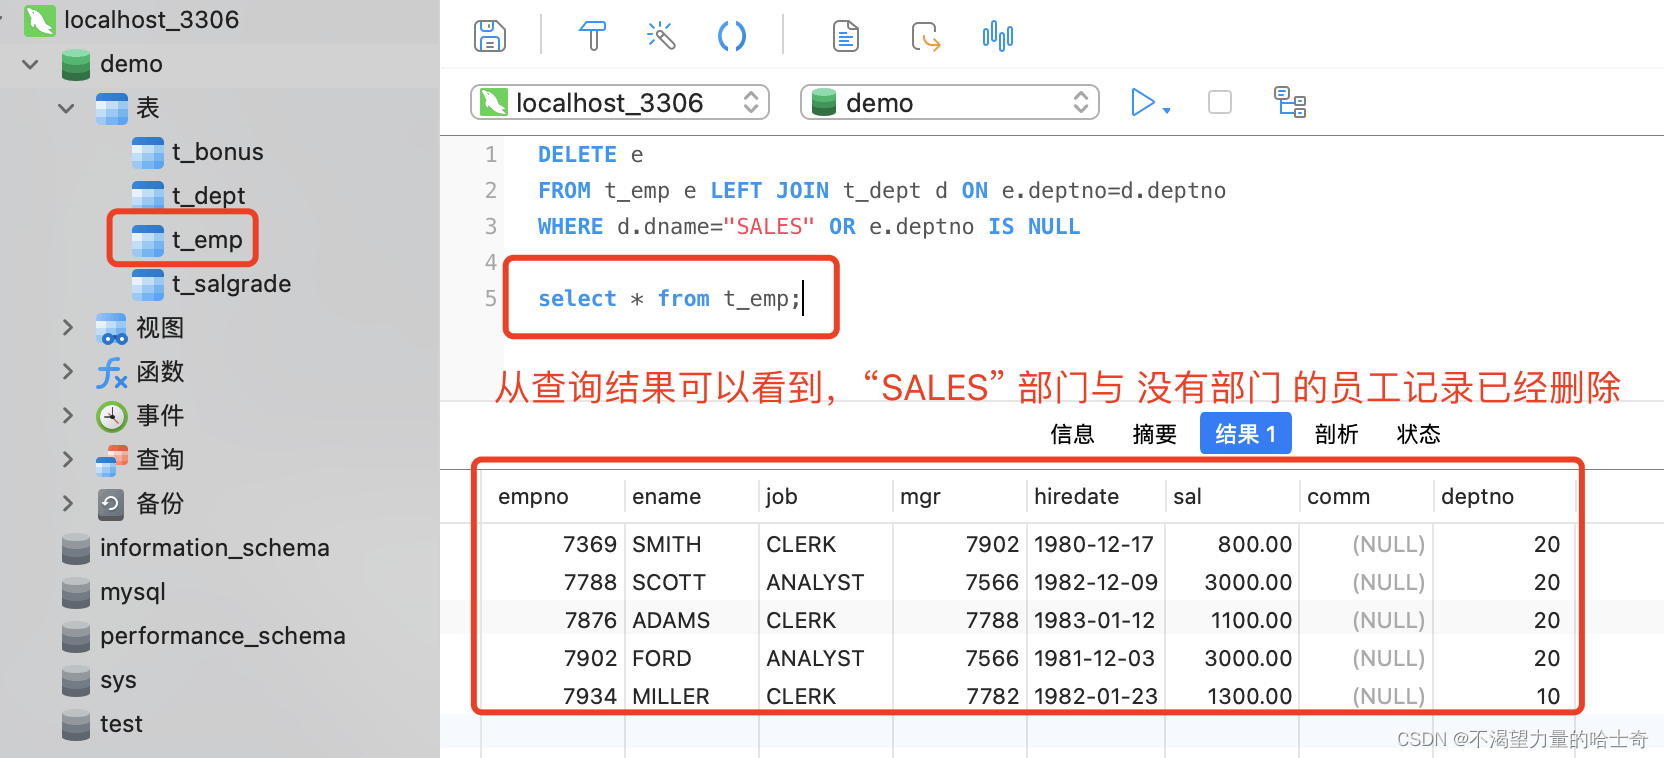Open the run options dropdown arrow

tap(1167, 110)
